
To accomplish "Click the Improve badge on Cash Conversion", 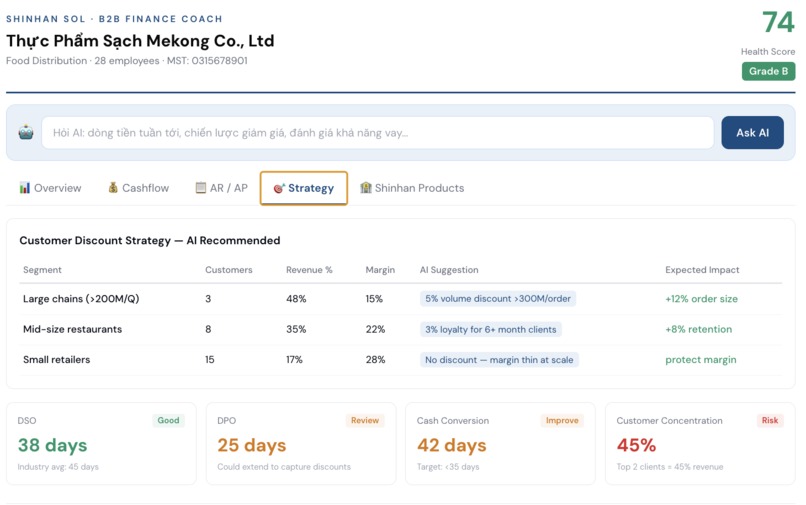I will click(562, 420).
